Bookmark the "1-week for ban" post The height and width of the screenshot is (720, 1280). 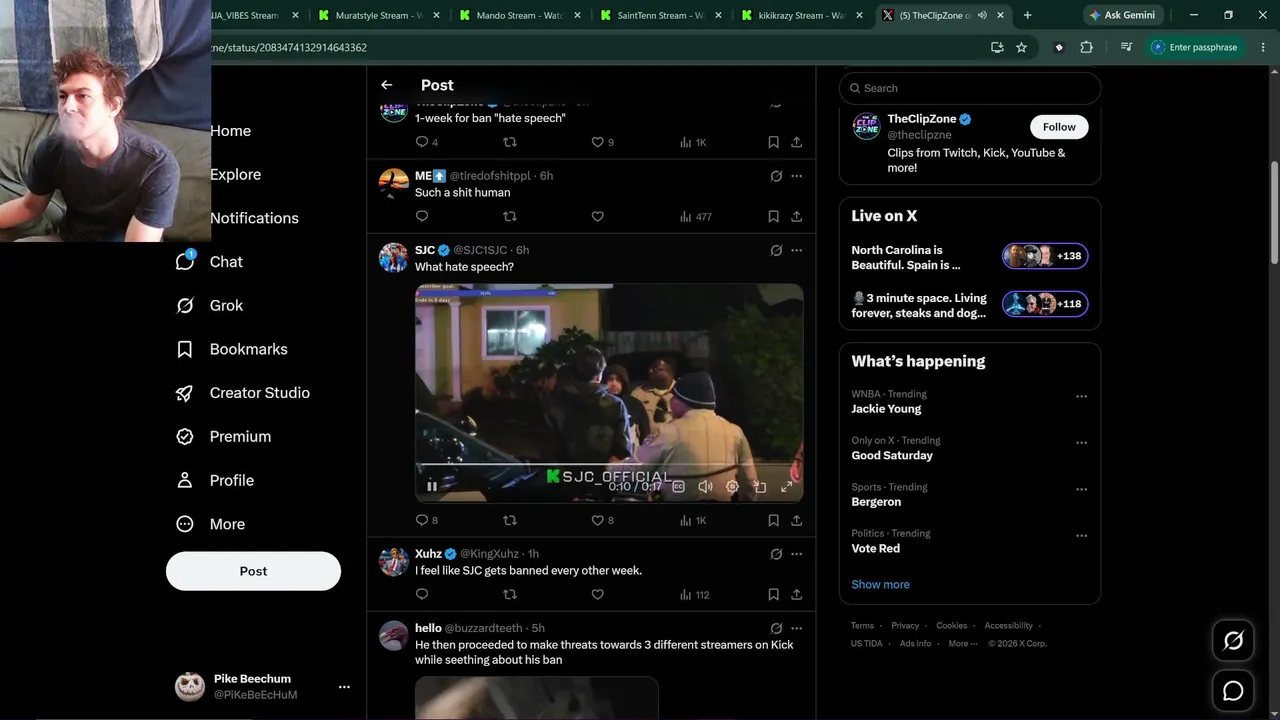[773, 142]
